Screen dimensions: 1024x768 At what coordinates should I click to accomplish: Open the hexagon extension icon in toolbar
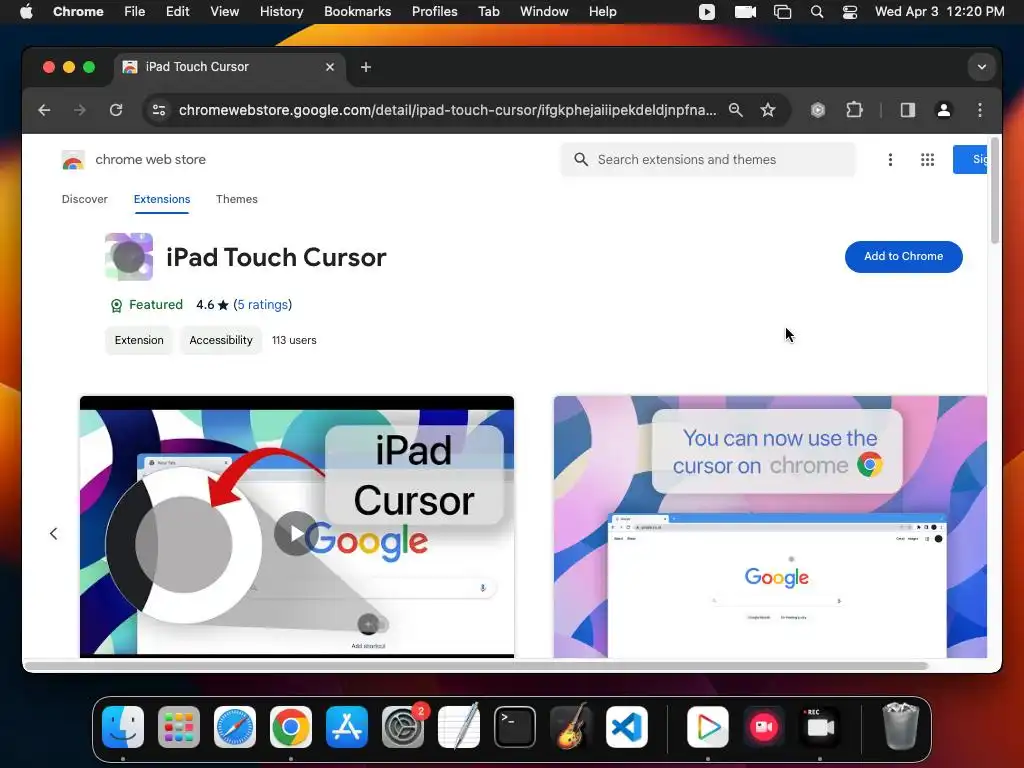[x=818, y=110]
